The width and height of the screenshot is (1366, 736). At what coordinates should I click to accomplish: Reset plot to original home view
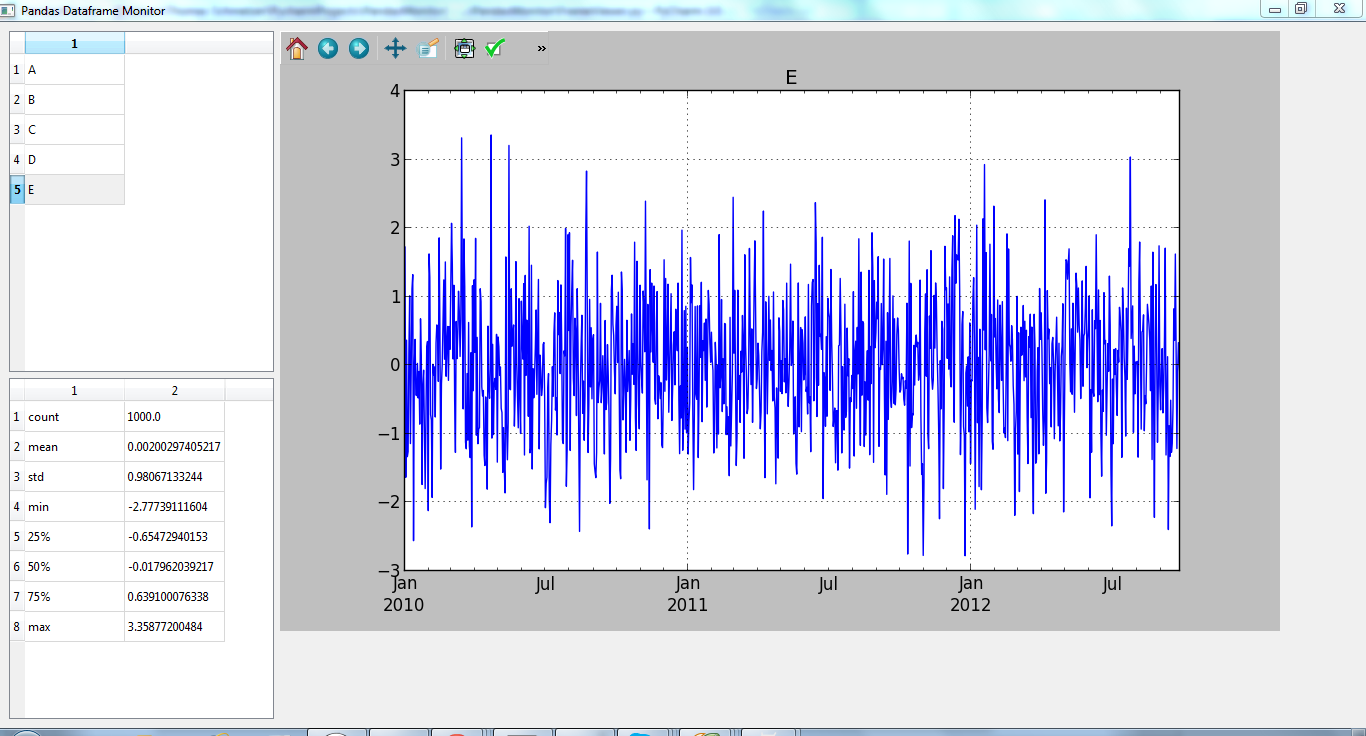[x=296, y=48]
